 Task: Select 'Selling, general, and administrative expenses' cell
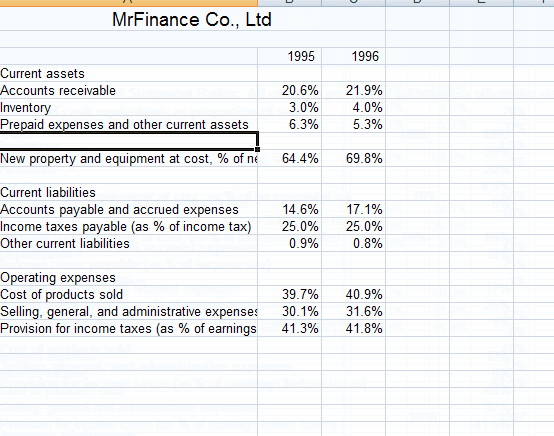(x=129, y=311)
